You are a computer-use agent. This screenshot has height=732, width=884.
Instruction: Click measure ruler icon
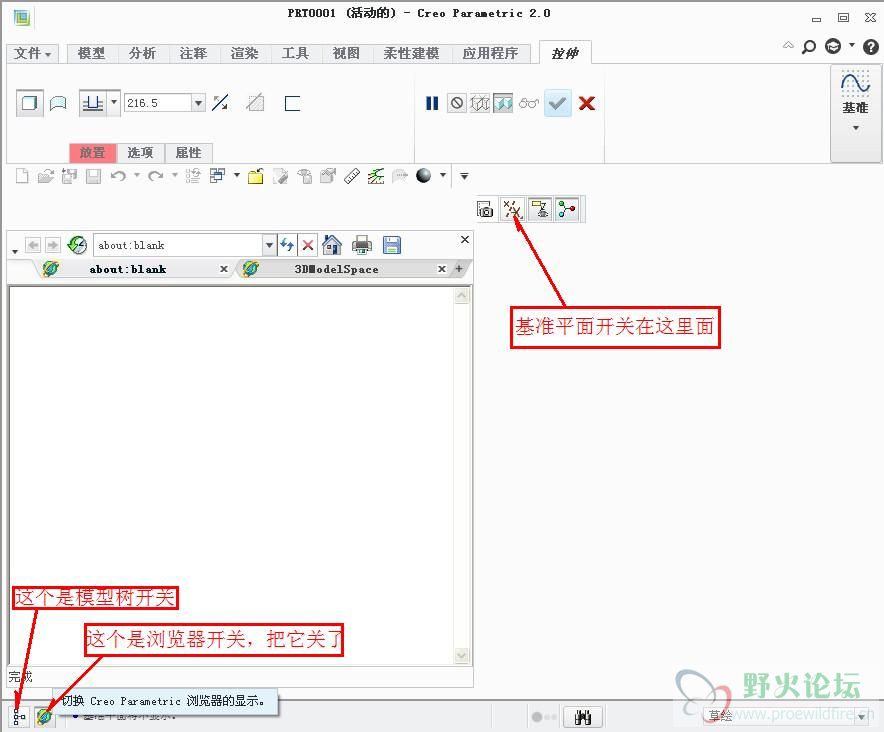pos(352,177)
